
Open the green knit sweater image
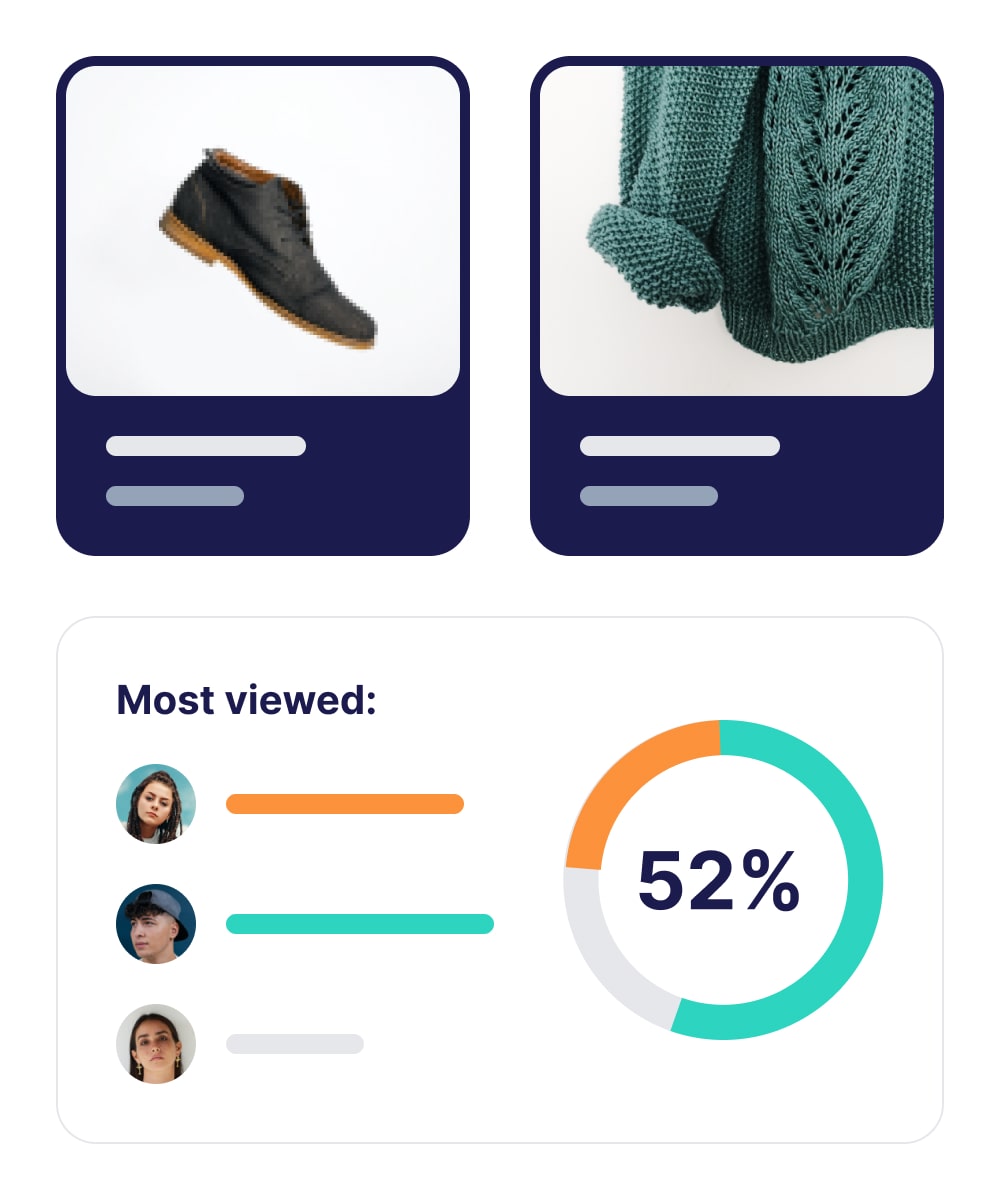(x=737, y=231)
